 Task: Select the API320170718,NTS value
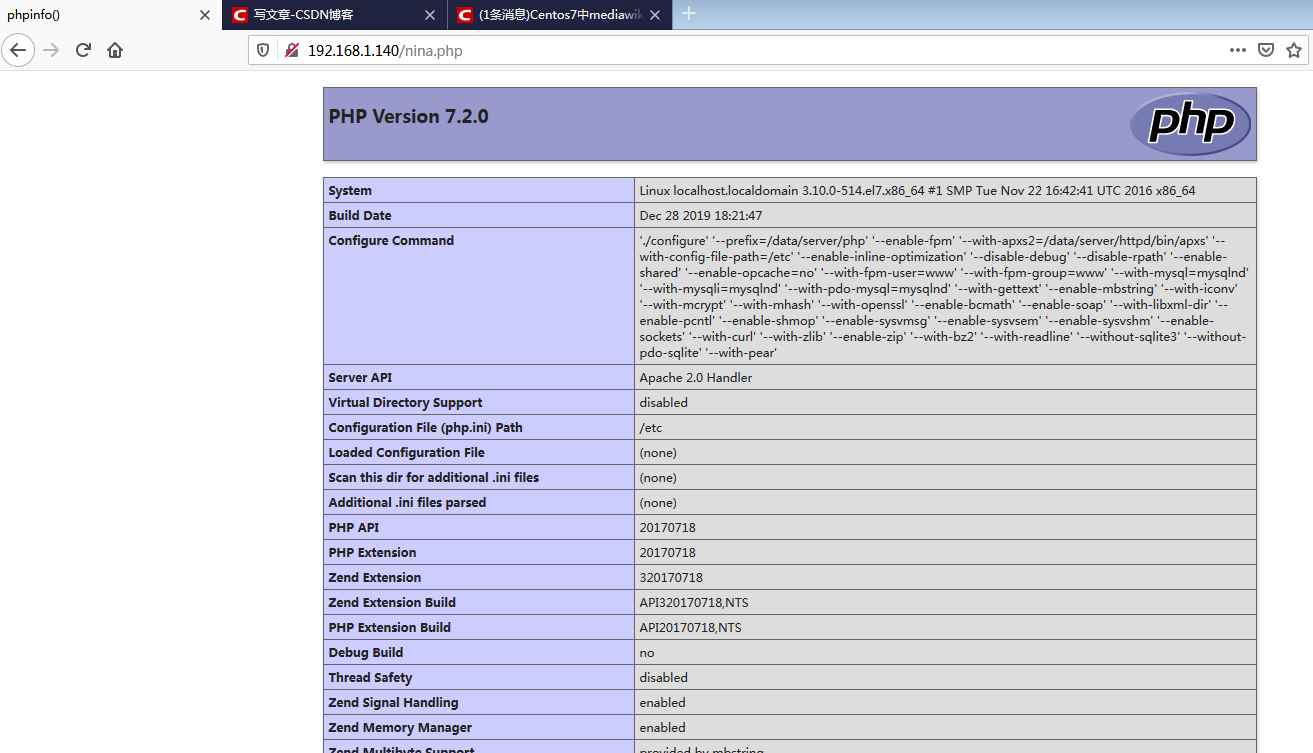[694, 603]
